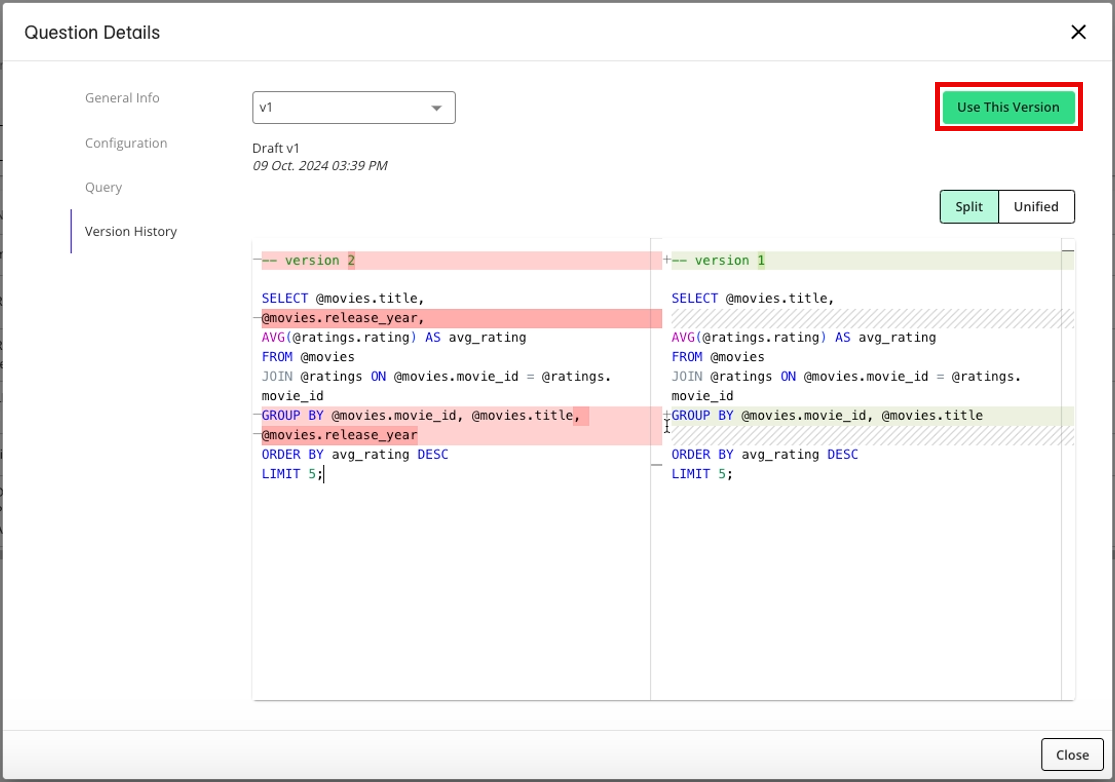The width and height of the screenshot is (1115, 782).
Task: Click the plus marker beside version 1 comment
Action: point(667,260)
